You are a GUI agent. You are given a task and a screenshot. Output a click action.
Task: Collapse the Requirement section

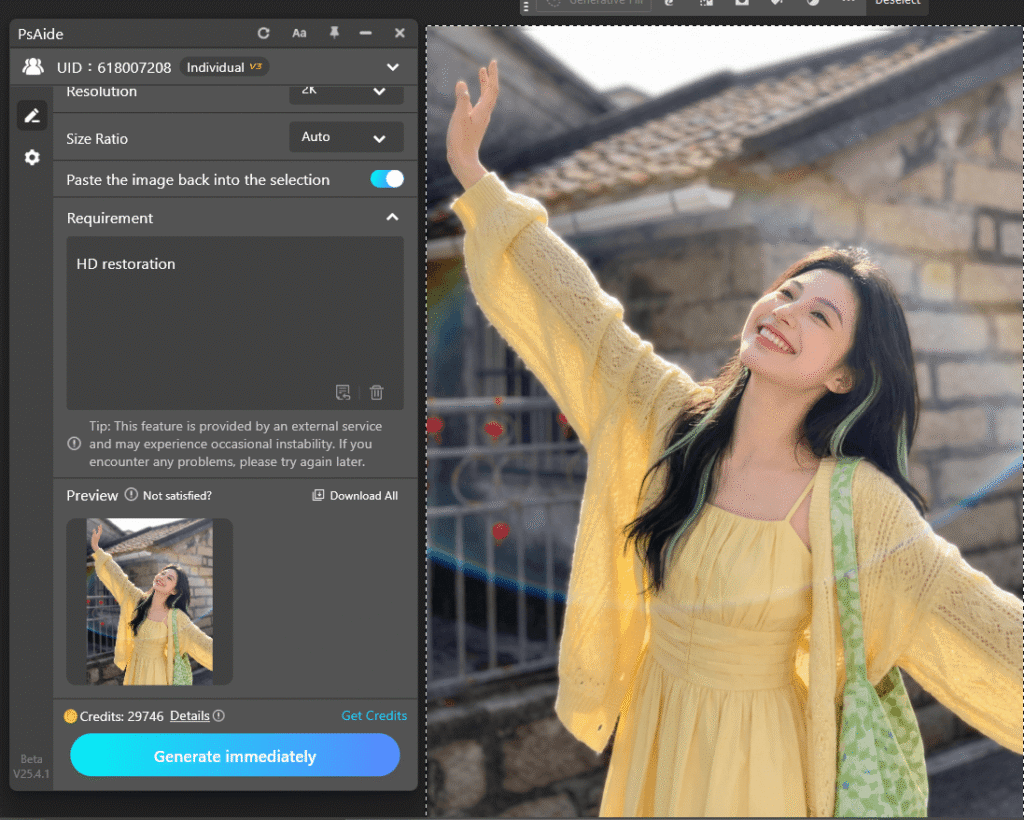pos(392,217)
